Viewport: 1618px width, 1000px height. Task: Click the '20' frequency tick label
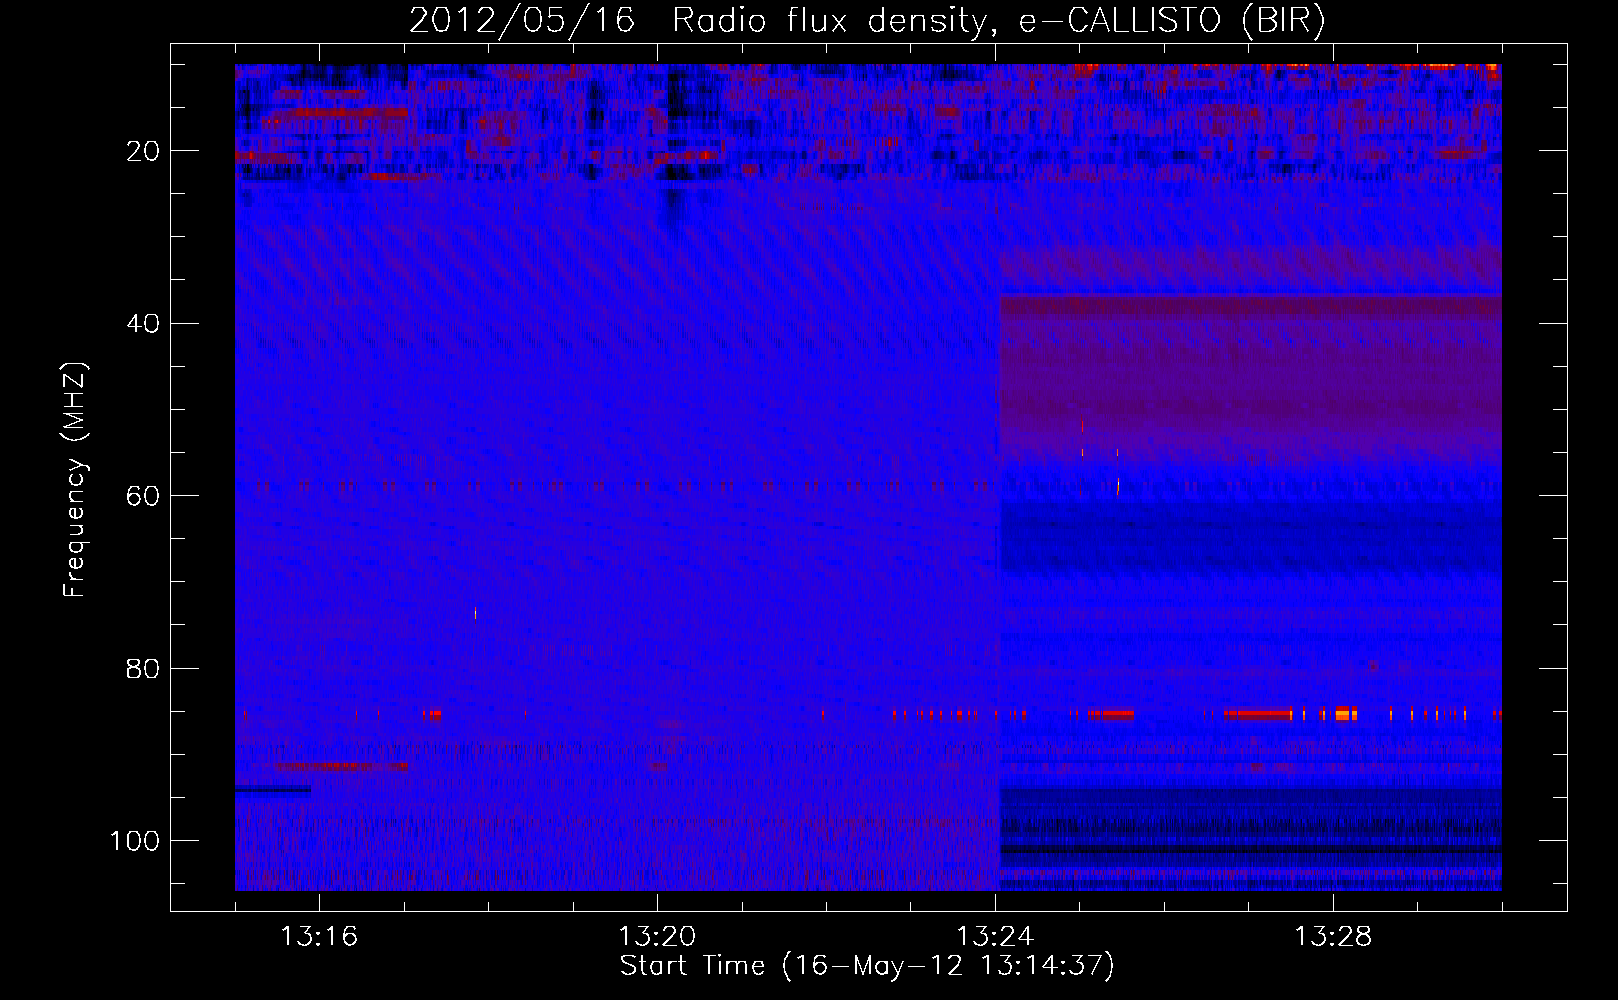pyautogui.click(x=143, y=151)
